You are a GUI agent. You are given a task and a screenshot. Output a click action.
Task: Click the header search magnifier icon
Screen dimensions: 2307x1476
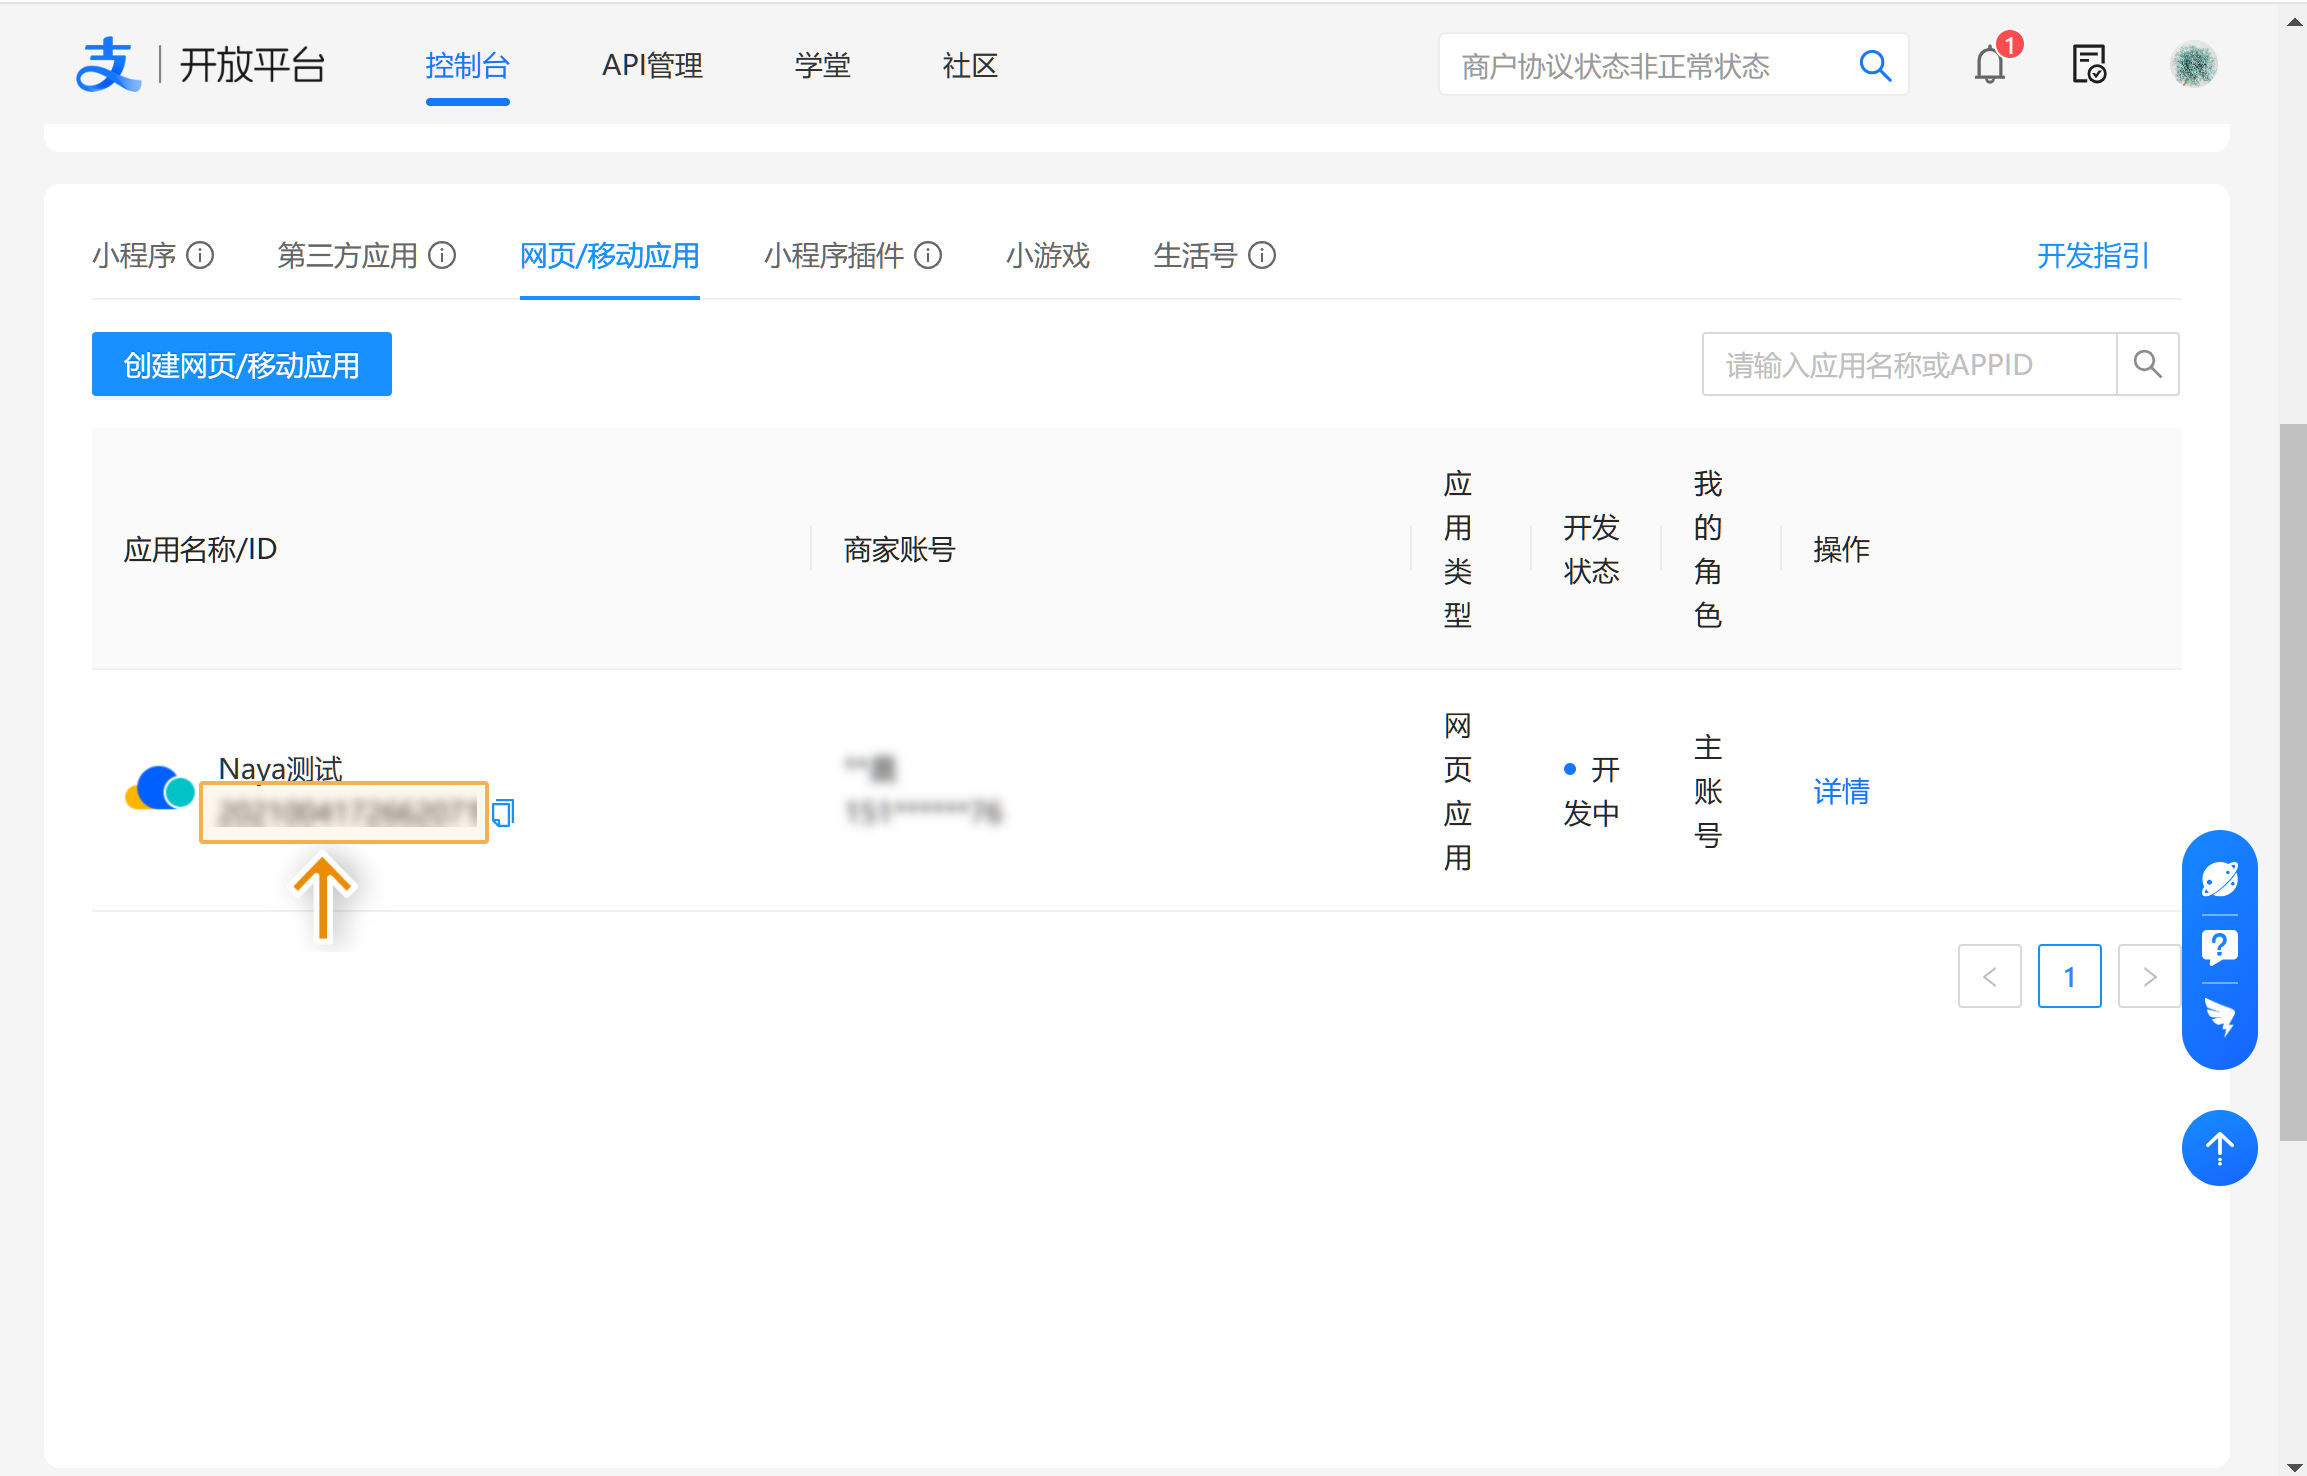[1874, 66]
